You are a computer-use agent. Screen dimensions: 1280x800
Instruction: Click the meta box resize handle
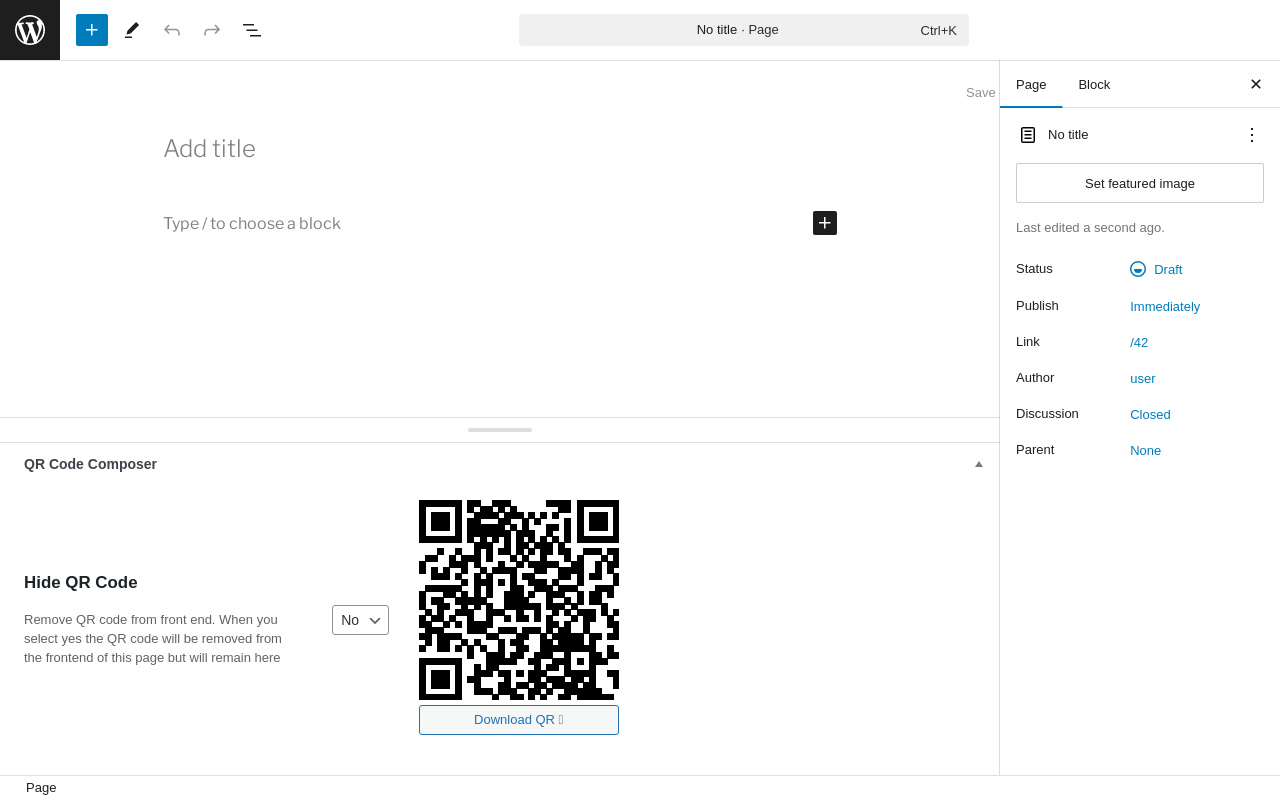(500, 430)
